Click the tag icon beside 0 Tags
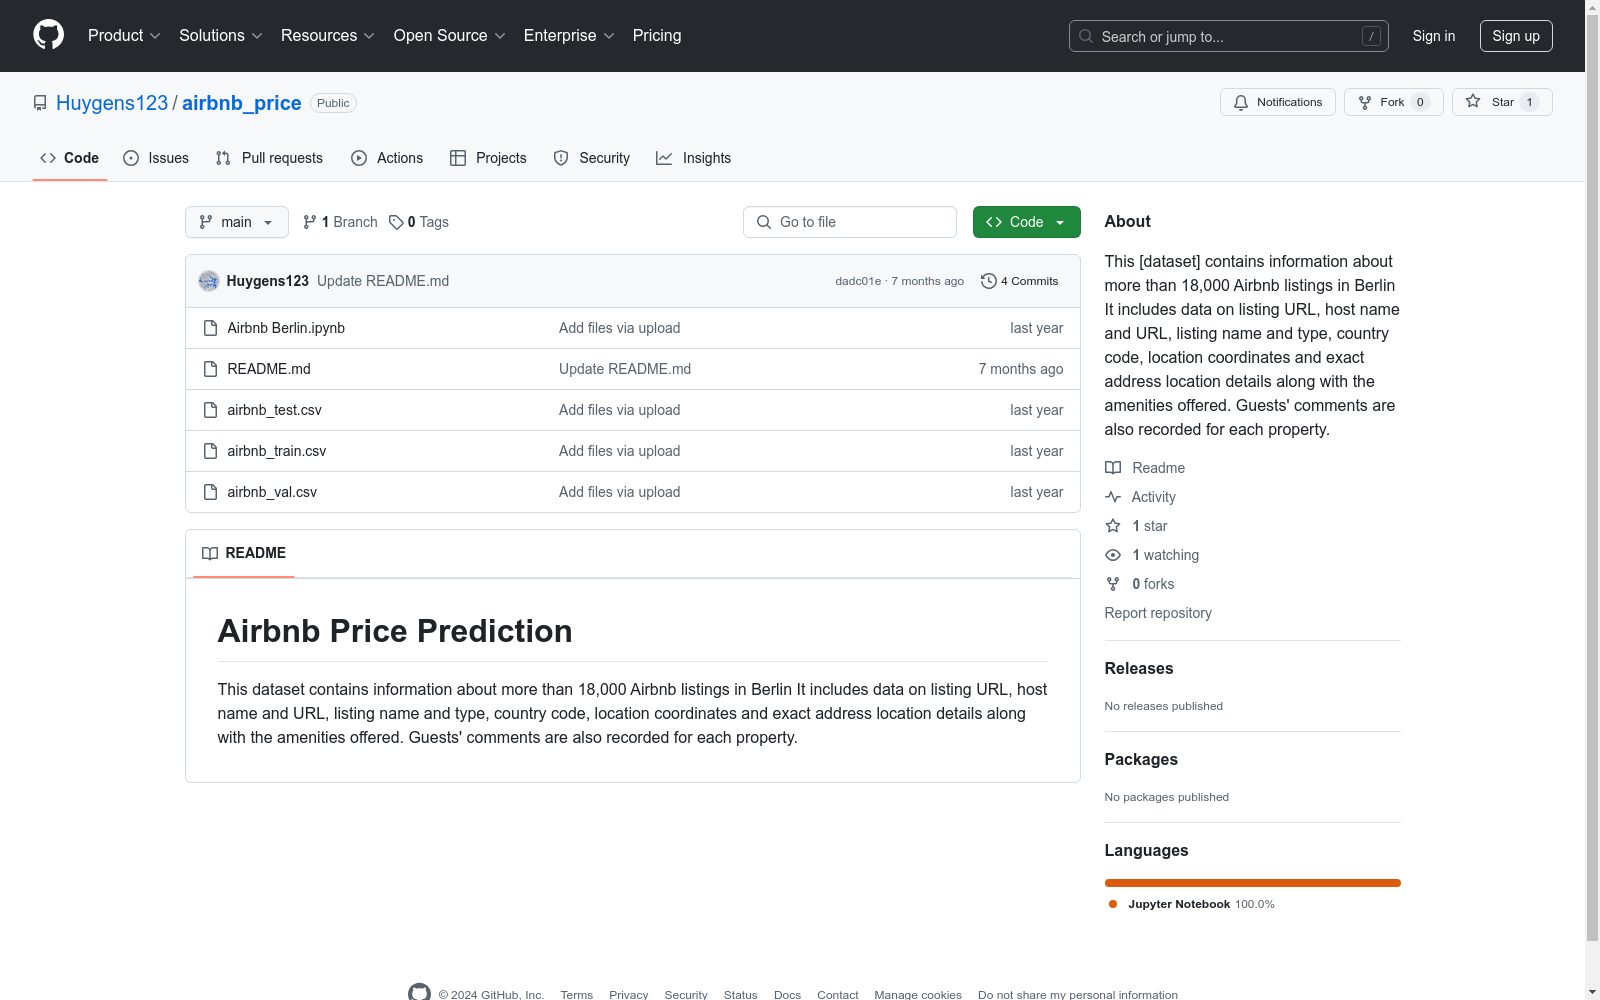 coord(396,222)
